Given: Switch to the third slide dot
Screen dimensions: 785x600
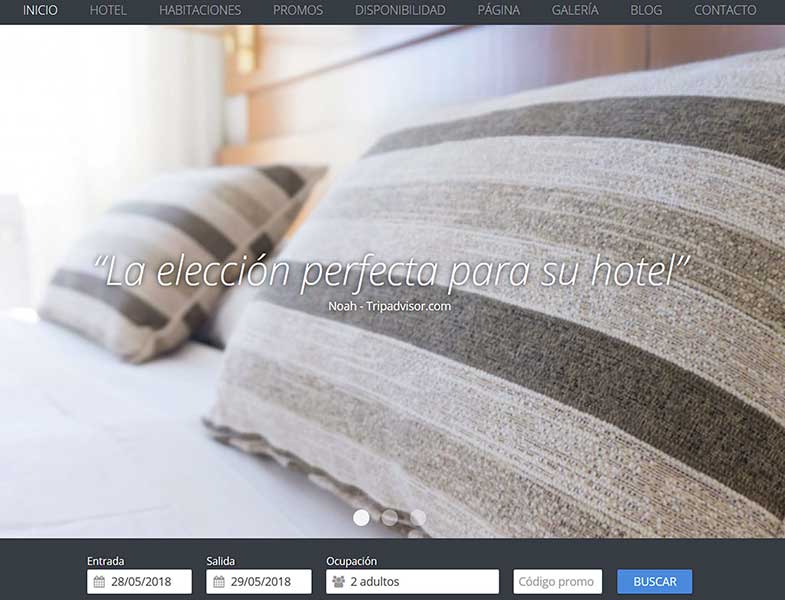Looking at the screenshot, I should coord(418,518).
